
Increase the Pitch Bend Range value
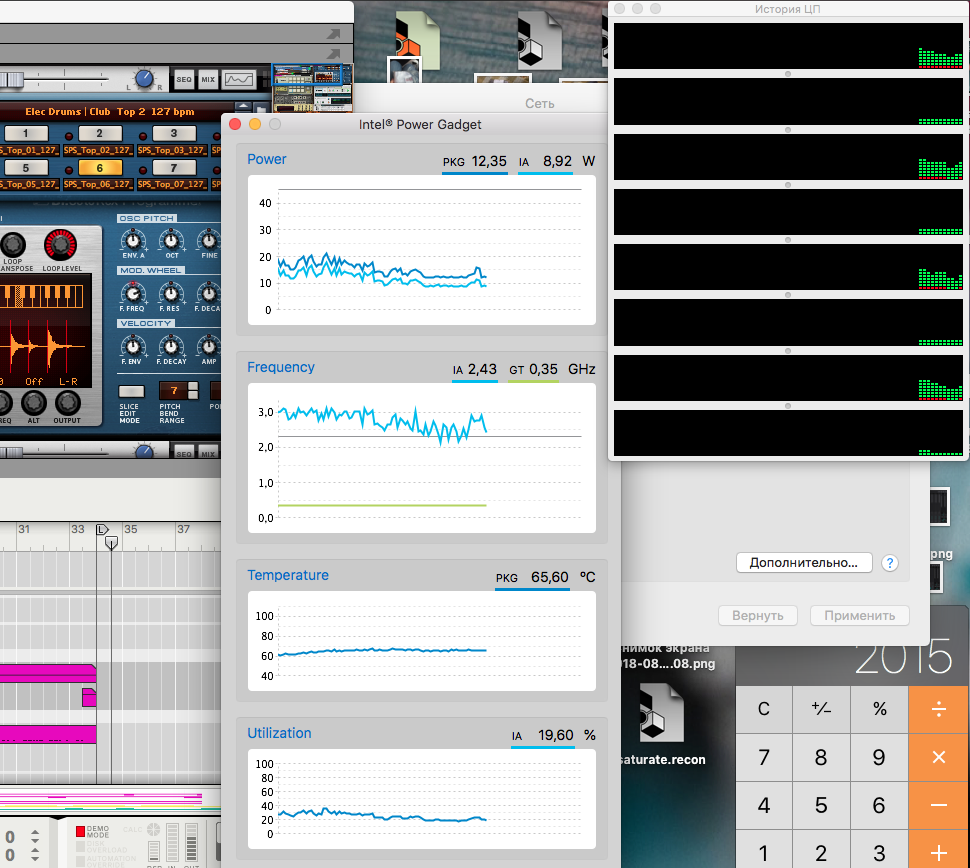click(193, 387)
